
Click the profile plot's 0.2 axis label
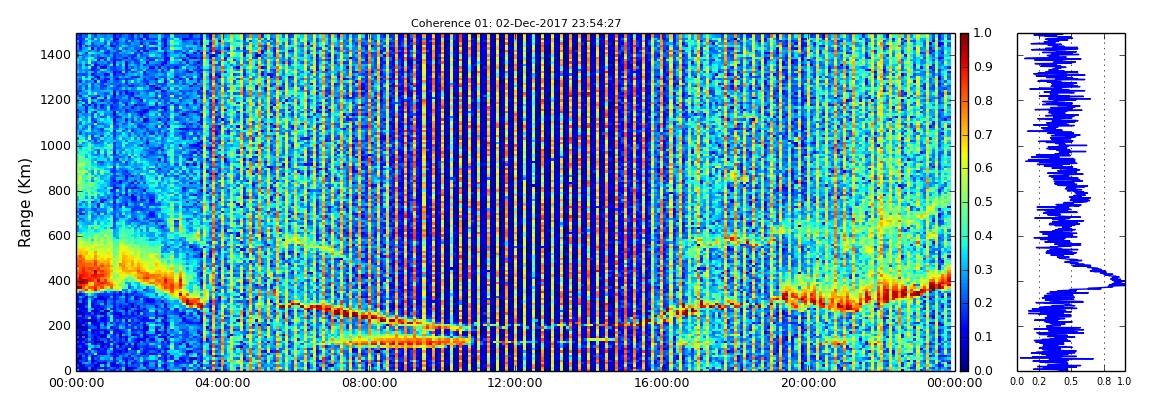(x=1039, y=381)
